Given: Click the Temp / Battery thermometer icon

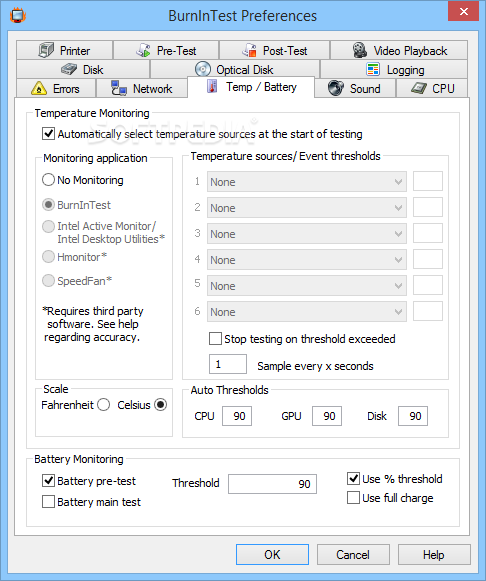Looking at the screenshot, I should pos(212,86).
